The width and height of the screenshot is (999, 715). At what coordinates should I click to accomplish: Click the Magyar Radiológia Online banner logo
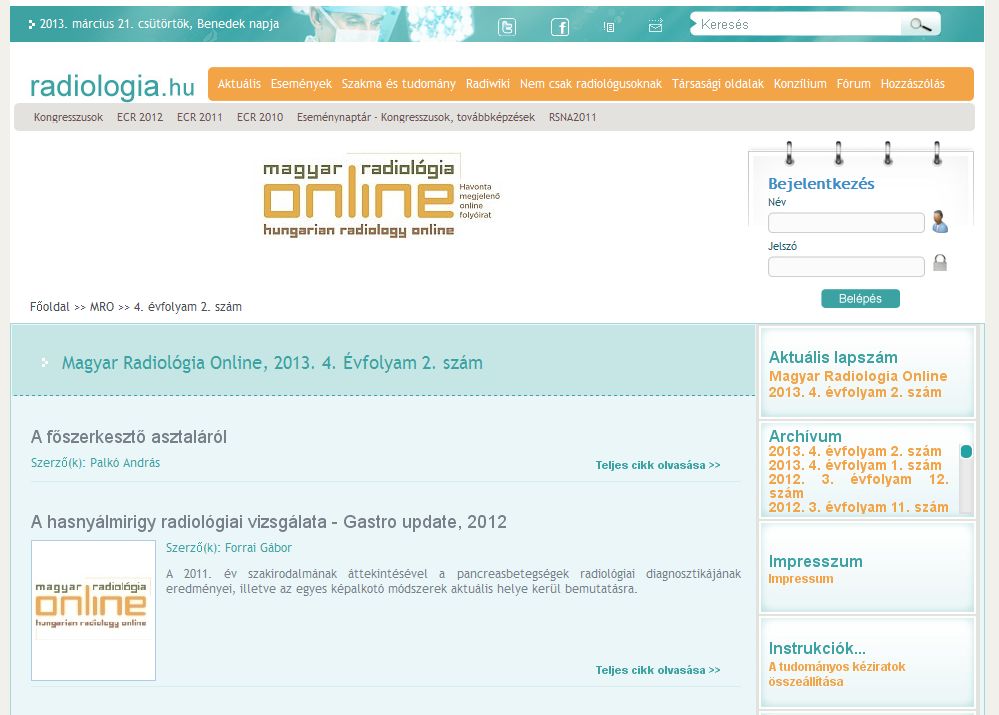coord(381,195)
